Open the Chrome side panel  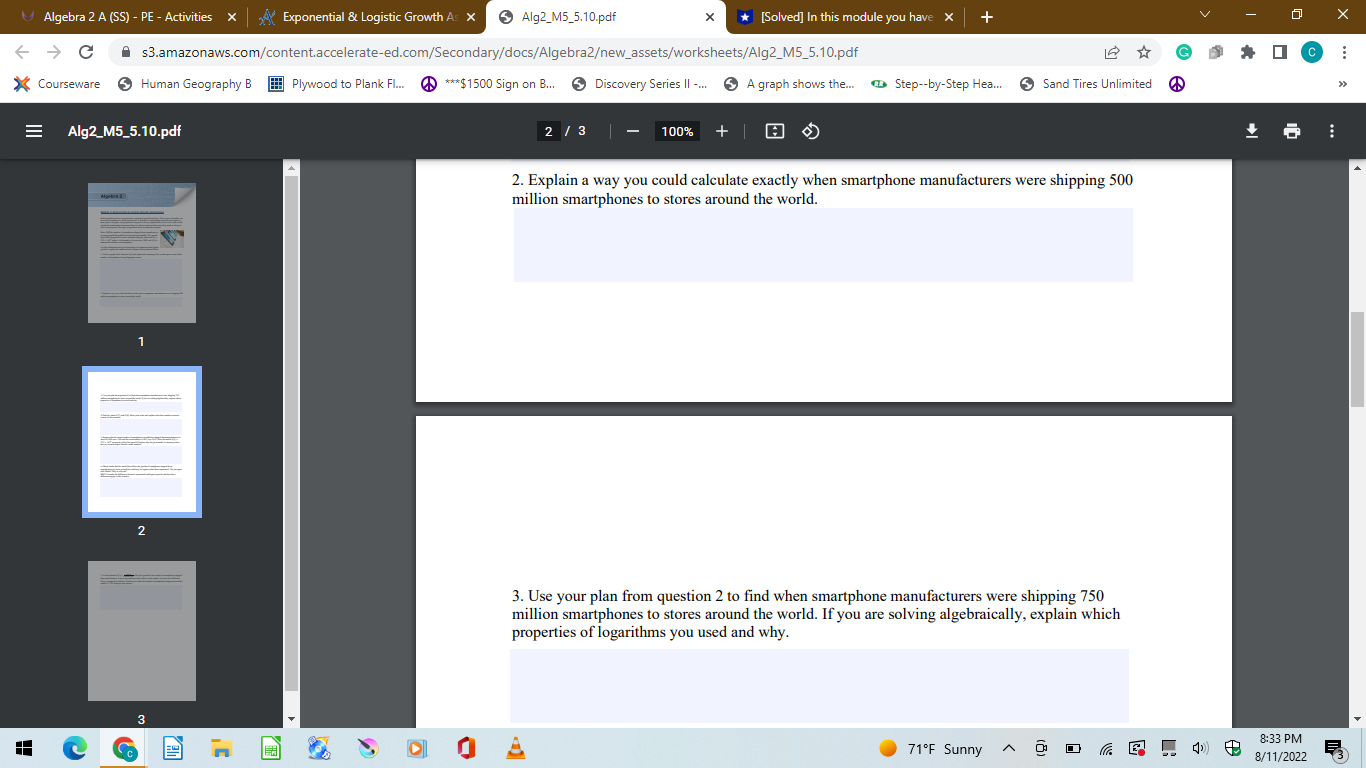[x=1279, y=52]
